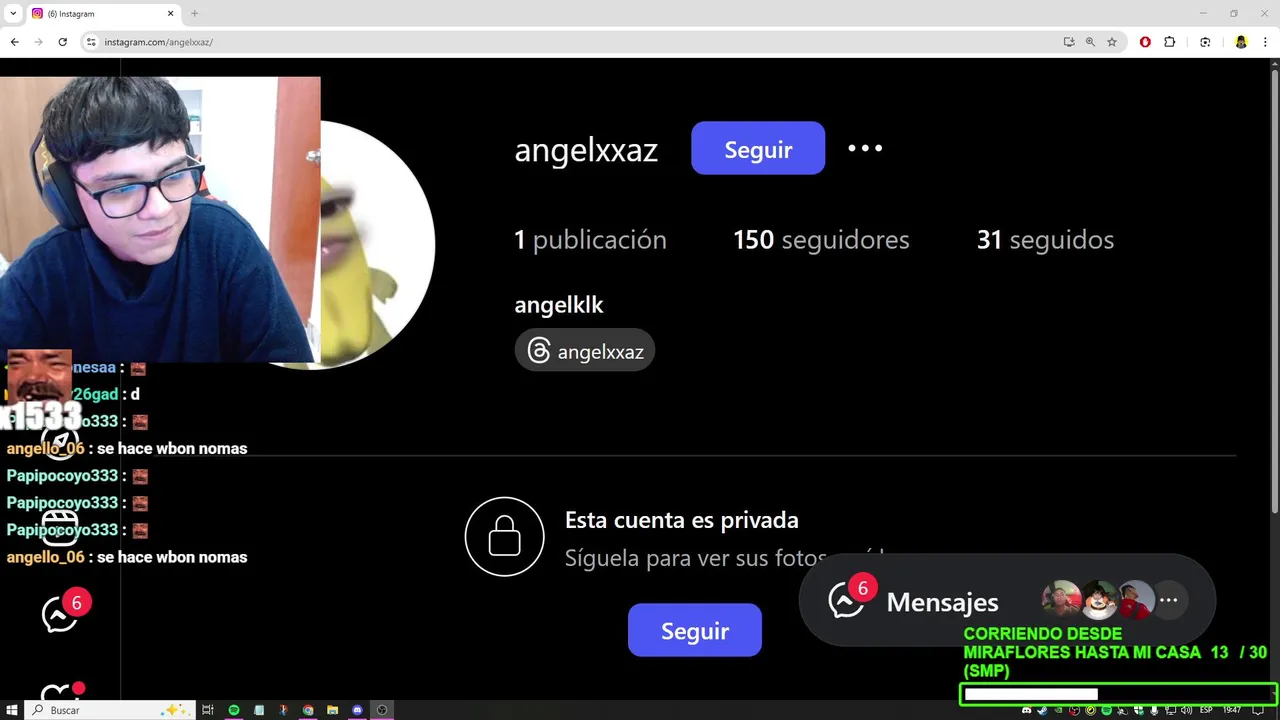Click the network tray icon
This screenshot has height=720, width=1280.
1170,710
